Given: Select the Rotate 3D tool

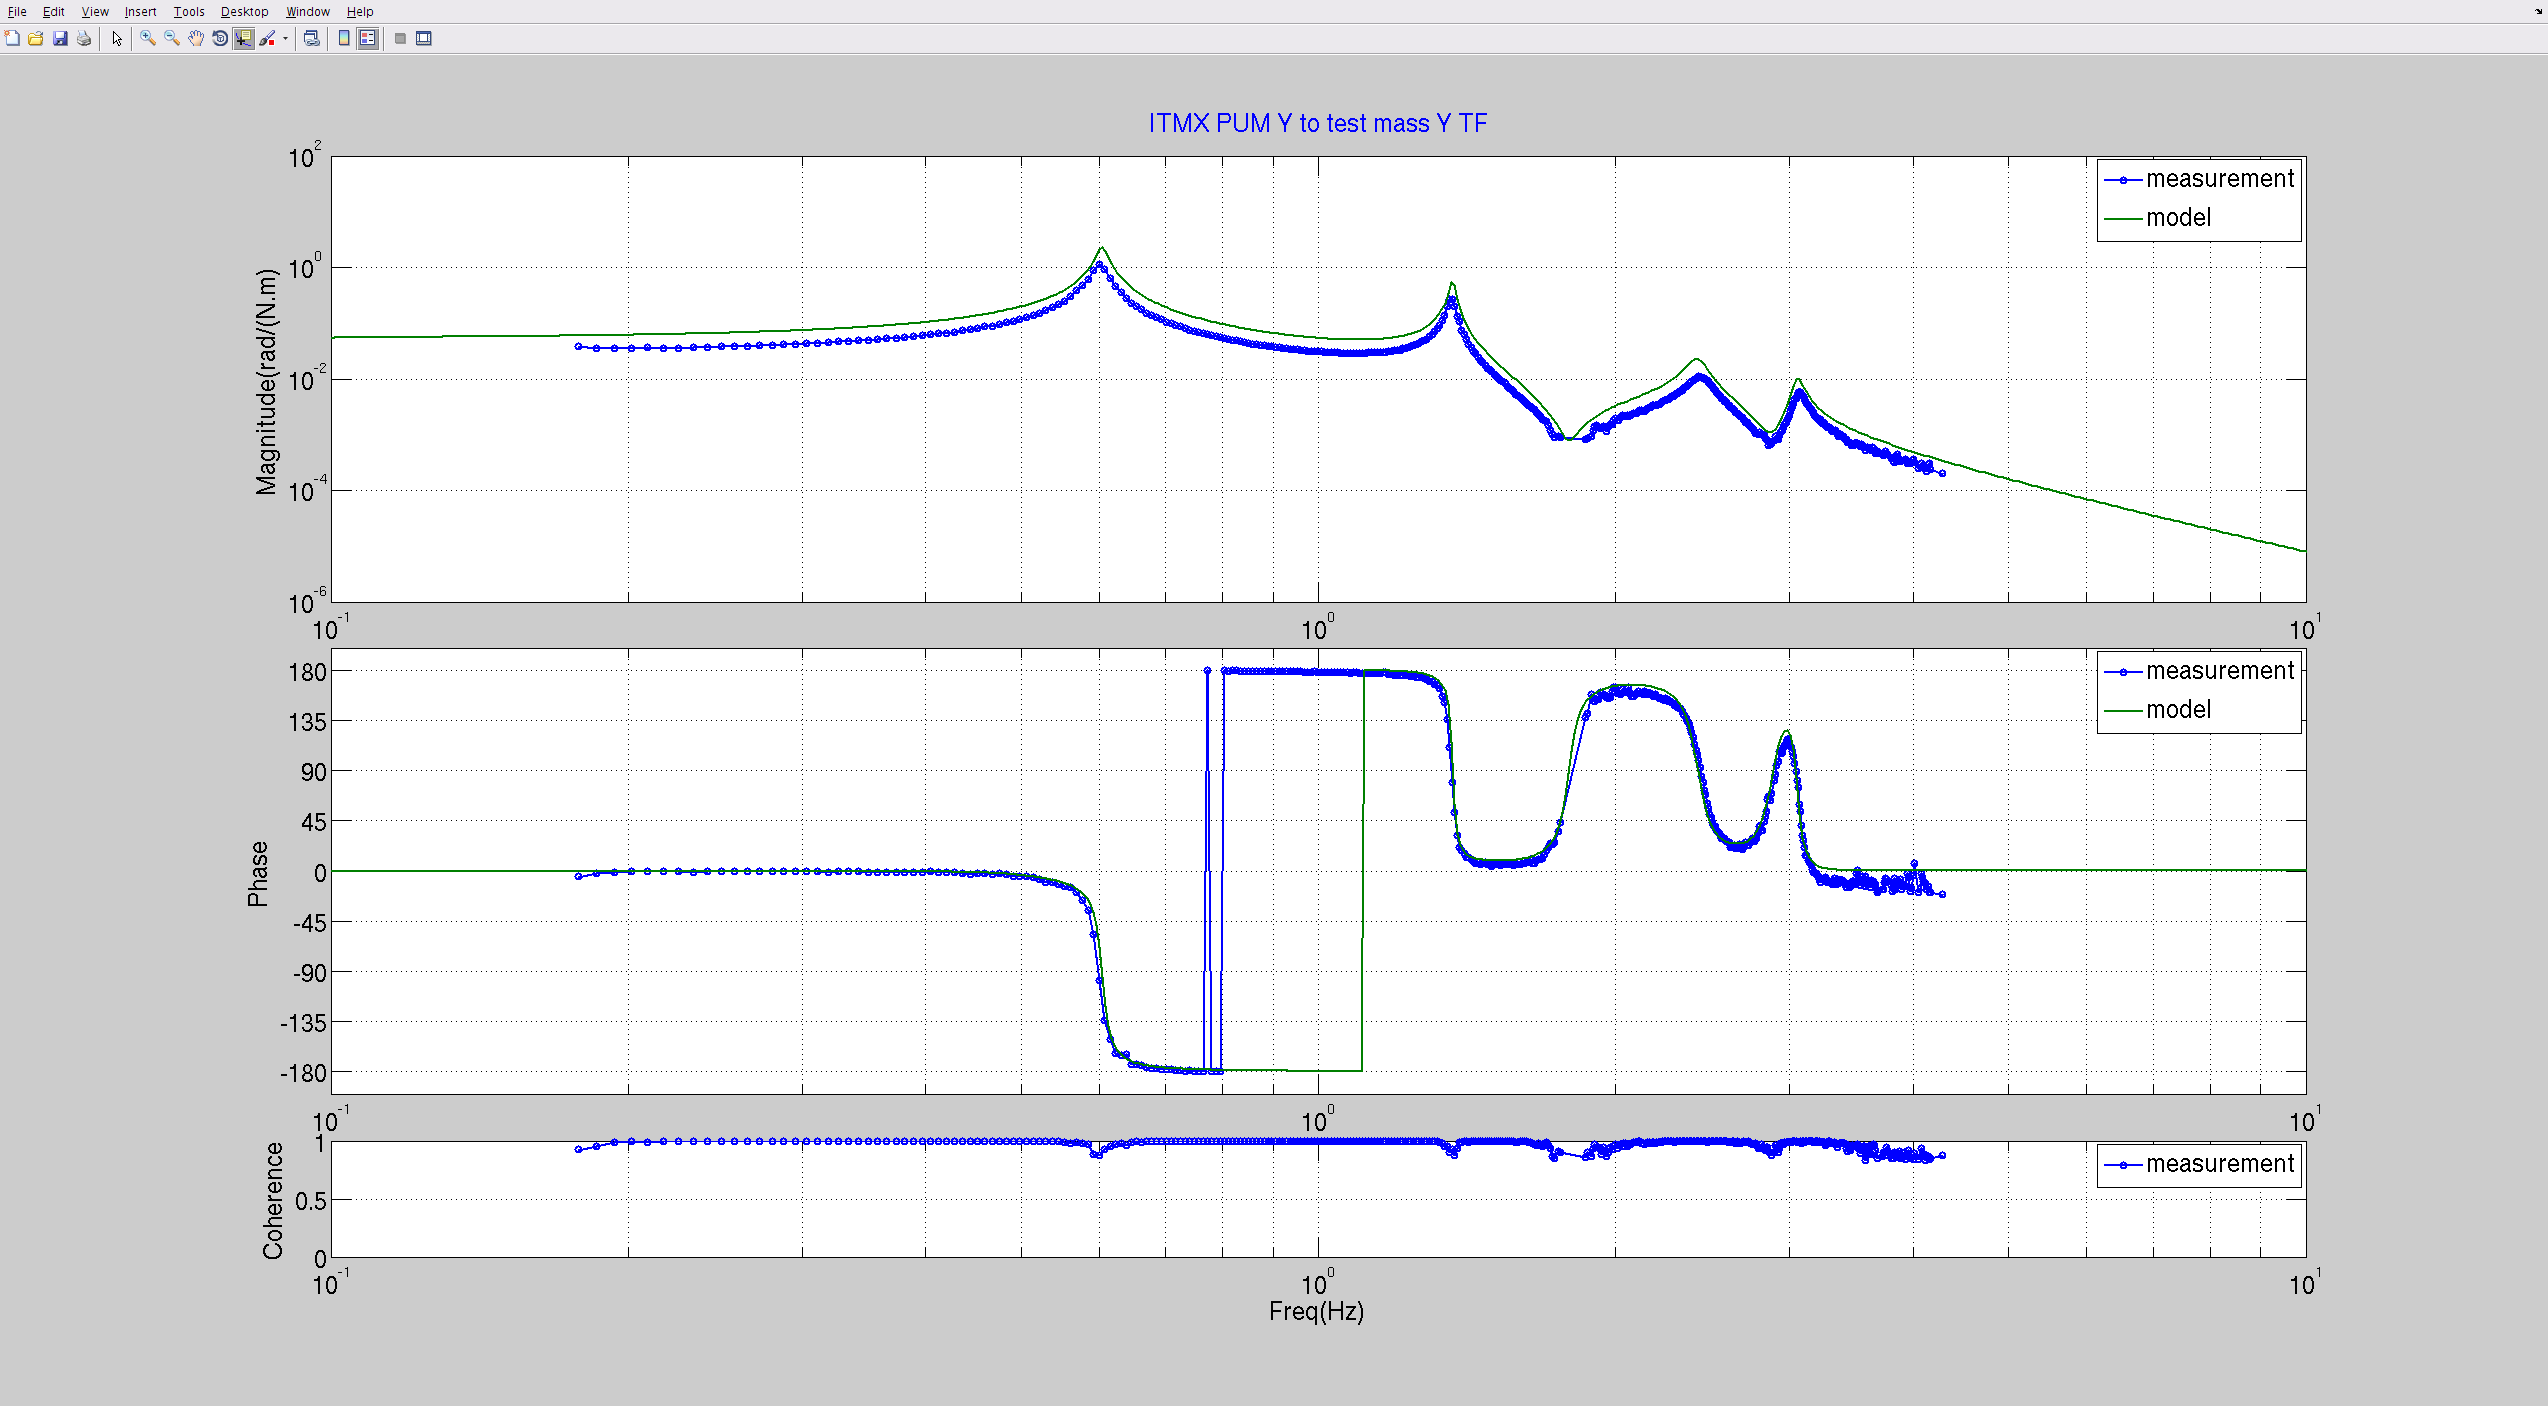Looking at the screenshot, I should pyautogui.click(x=220, y=39).
